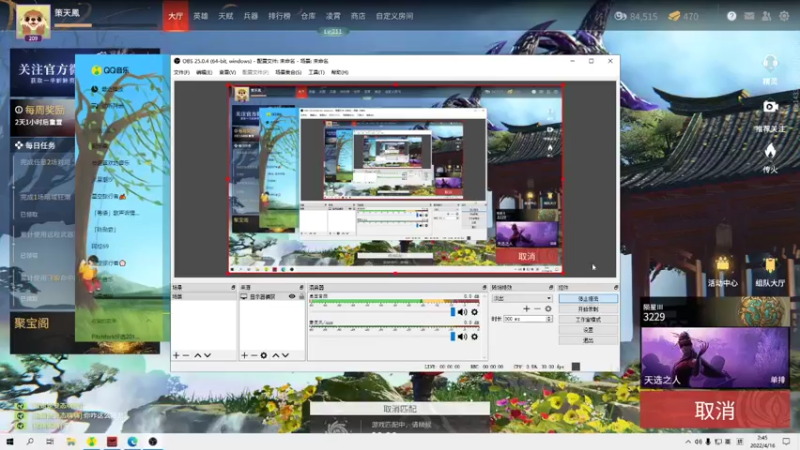Click transition duration 300 ms spinner field

pyautogui.click(x=528, y=319)
